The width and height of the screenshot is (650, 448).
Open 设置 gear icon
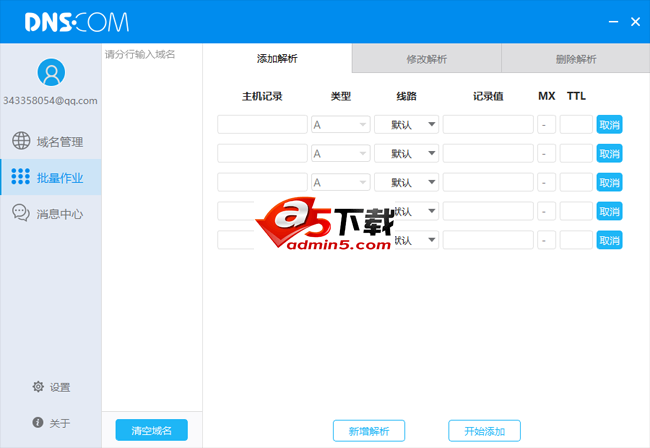(x=38, y=386)
